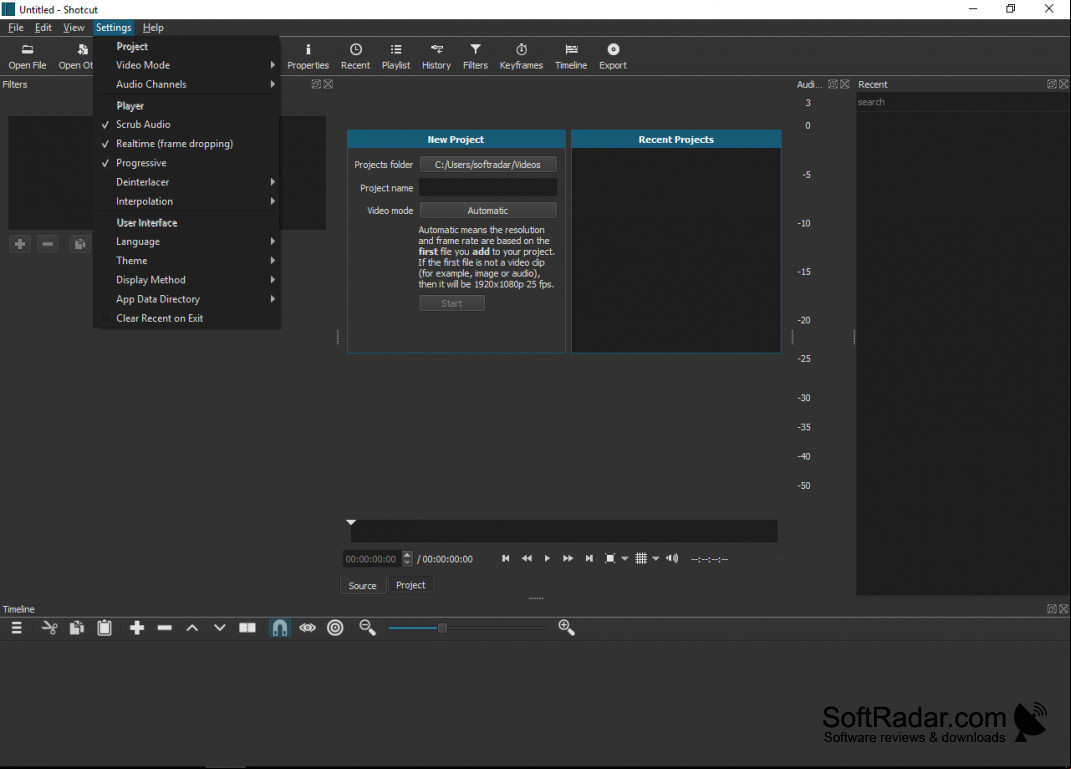Lift clip with timeline up arrow
Viewport: 1071px width, 769px height.
click(x=192, y=628)
